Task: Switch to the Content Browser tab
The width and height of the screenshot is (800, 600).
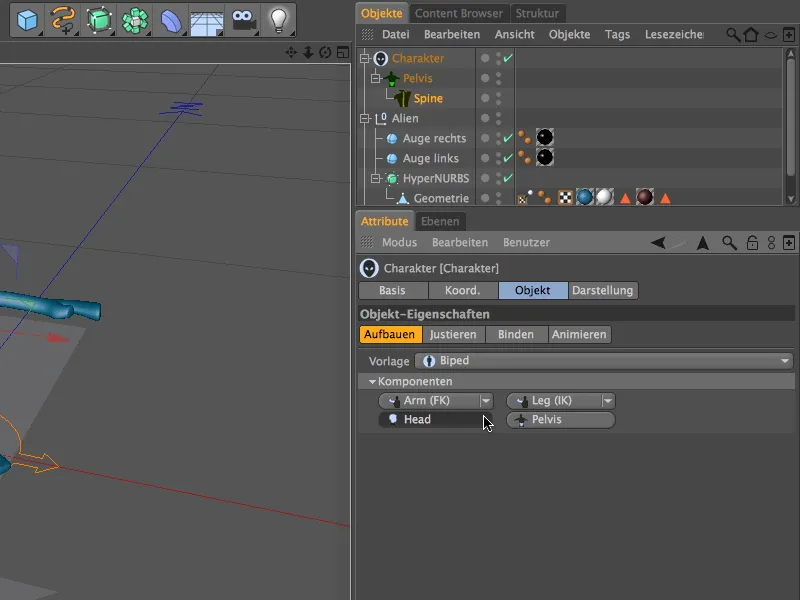Action: click(x=458, y=13)
